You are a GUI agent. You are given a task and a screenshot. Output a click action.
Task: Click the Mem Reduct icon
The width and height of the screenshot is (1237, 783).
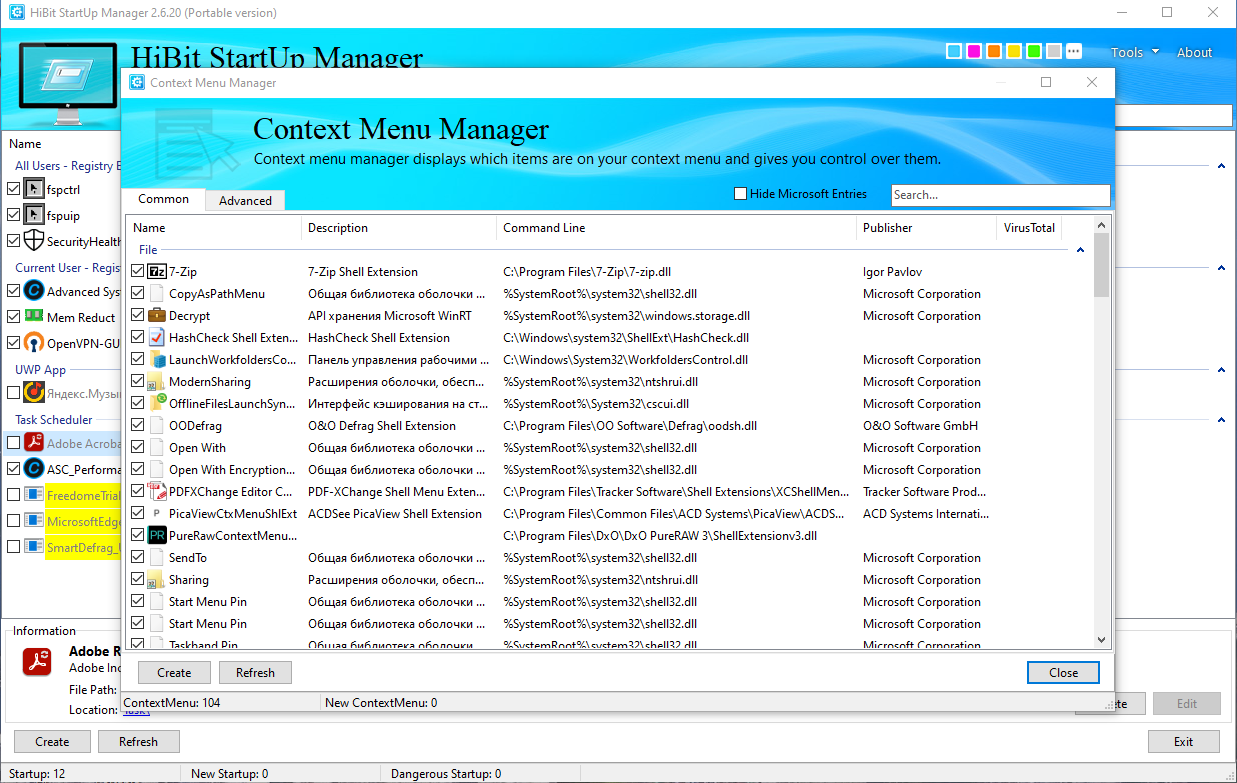tap(34, 317)
